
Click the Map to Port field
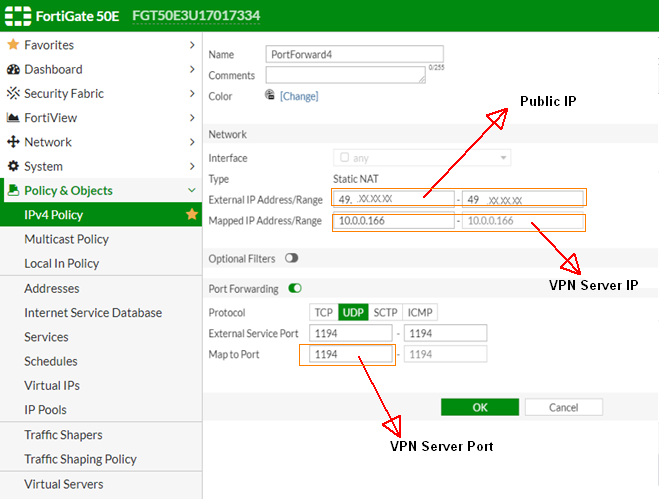(x=351, y=354)
